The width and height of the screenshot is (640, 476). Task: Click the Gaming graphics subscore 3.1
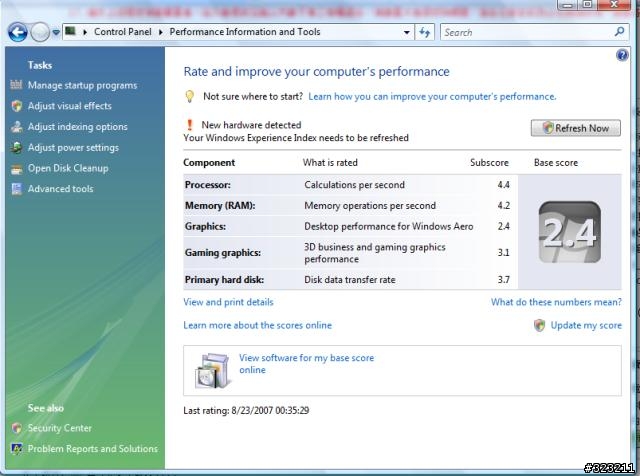coord(503,253)
